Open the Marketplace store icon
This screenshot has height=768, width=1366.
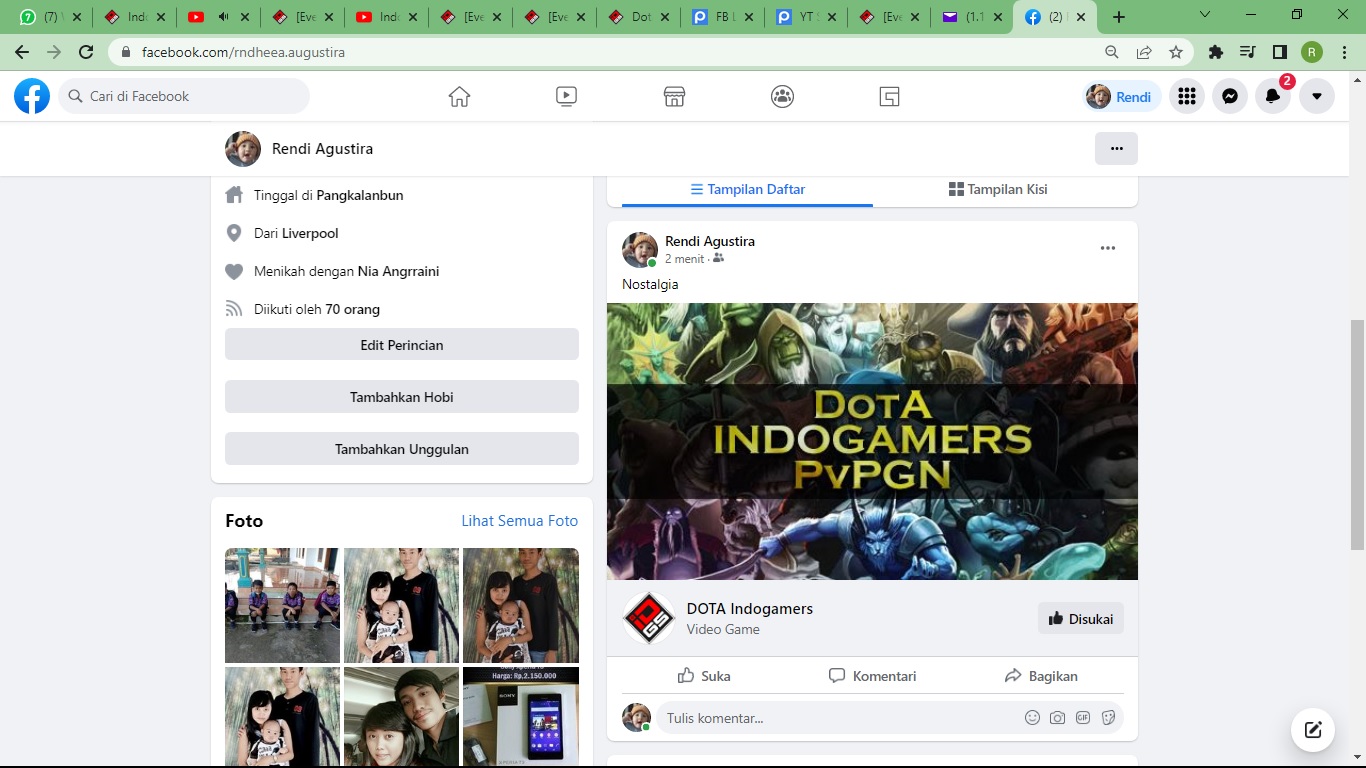(x=674, y=96)
